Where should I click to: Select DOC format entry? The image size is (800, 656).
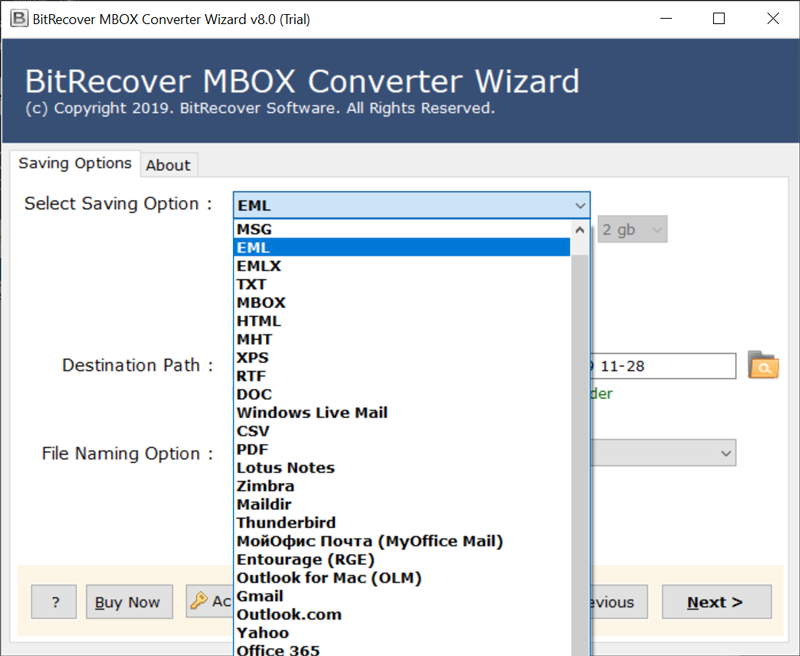coord(402,395)
